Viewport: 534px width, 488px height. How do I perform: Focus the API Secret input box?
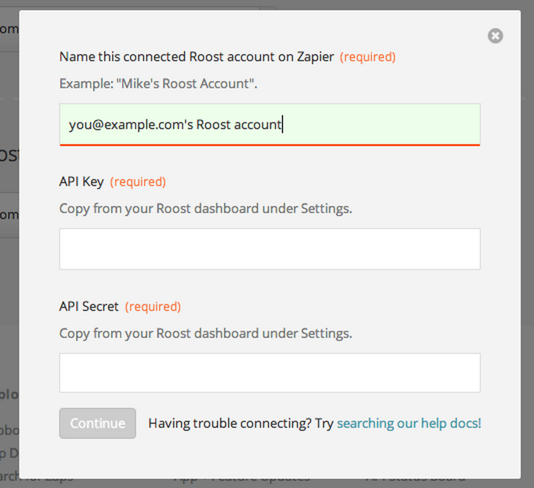(270, 373)
